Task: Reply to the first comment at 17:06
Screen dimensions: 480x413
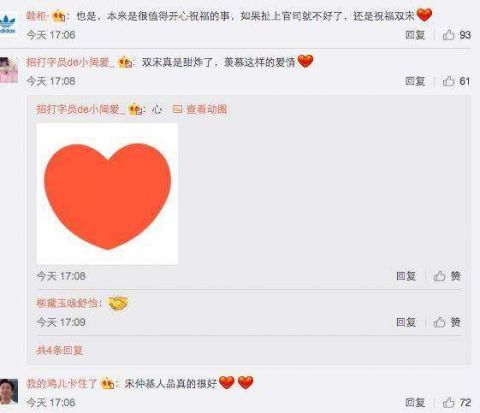Action: click(415, 35)
